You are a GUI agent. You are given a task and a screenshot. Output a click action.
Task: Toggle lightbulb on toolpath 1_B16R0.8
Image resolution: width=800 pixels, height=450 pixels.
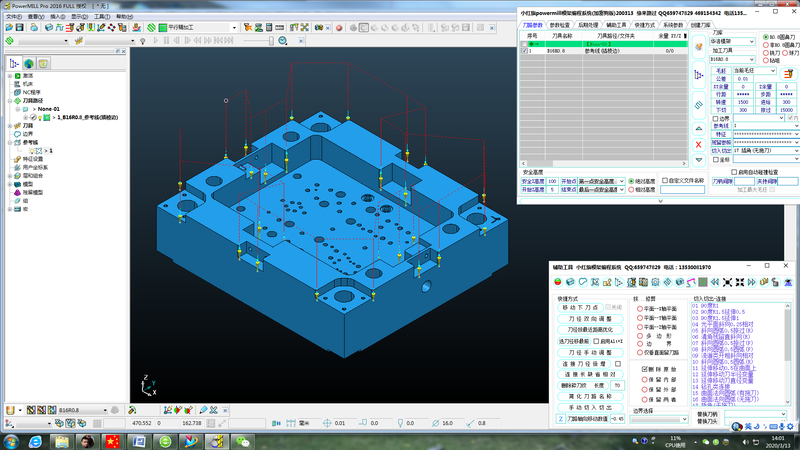click(x=40, y=117)
